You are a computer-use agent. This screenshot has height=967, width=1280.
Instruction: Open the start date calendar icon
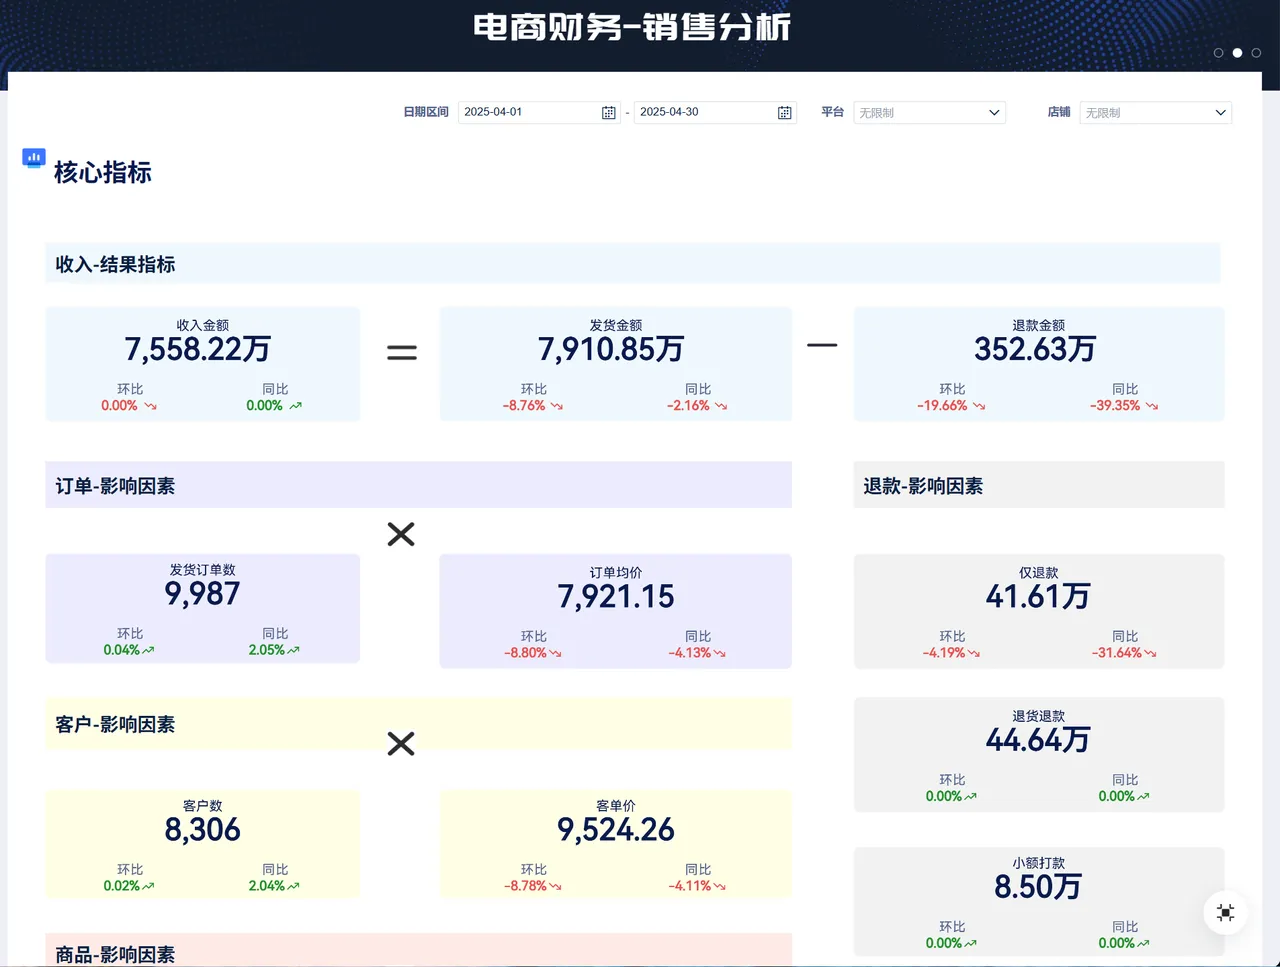[608, 113]
